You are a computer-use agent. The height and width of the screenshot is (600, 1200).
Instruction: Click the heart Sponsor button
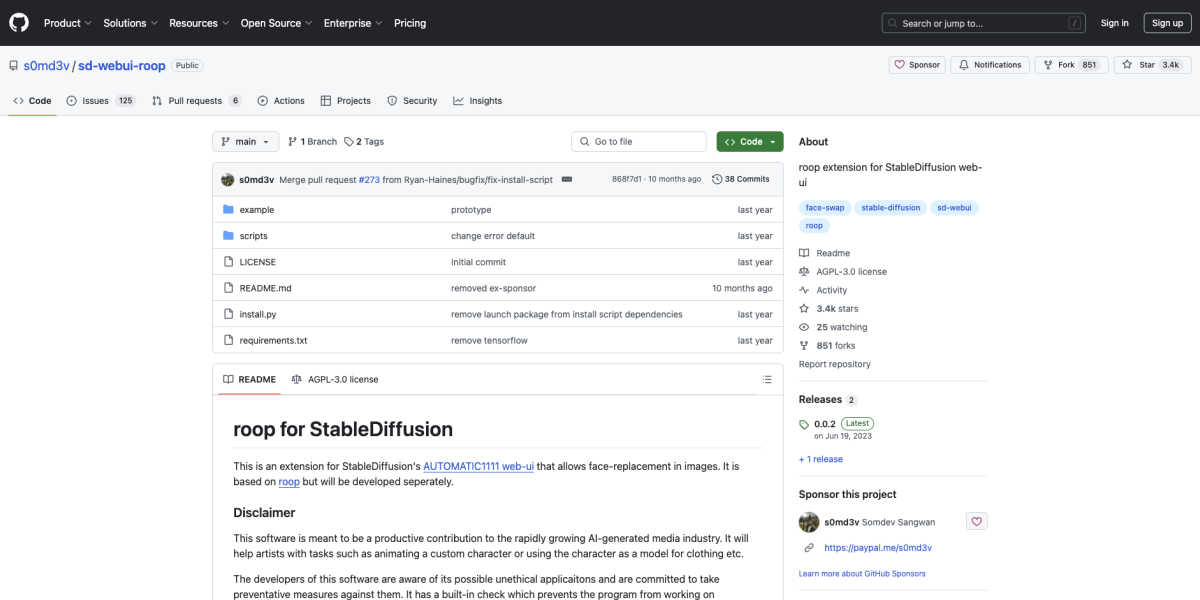click(x=917, y=65)
